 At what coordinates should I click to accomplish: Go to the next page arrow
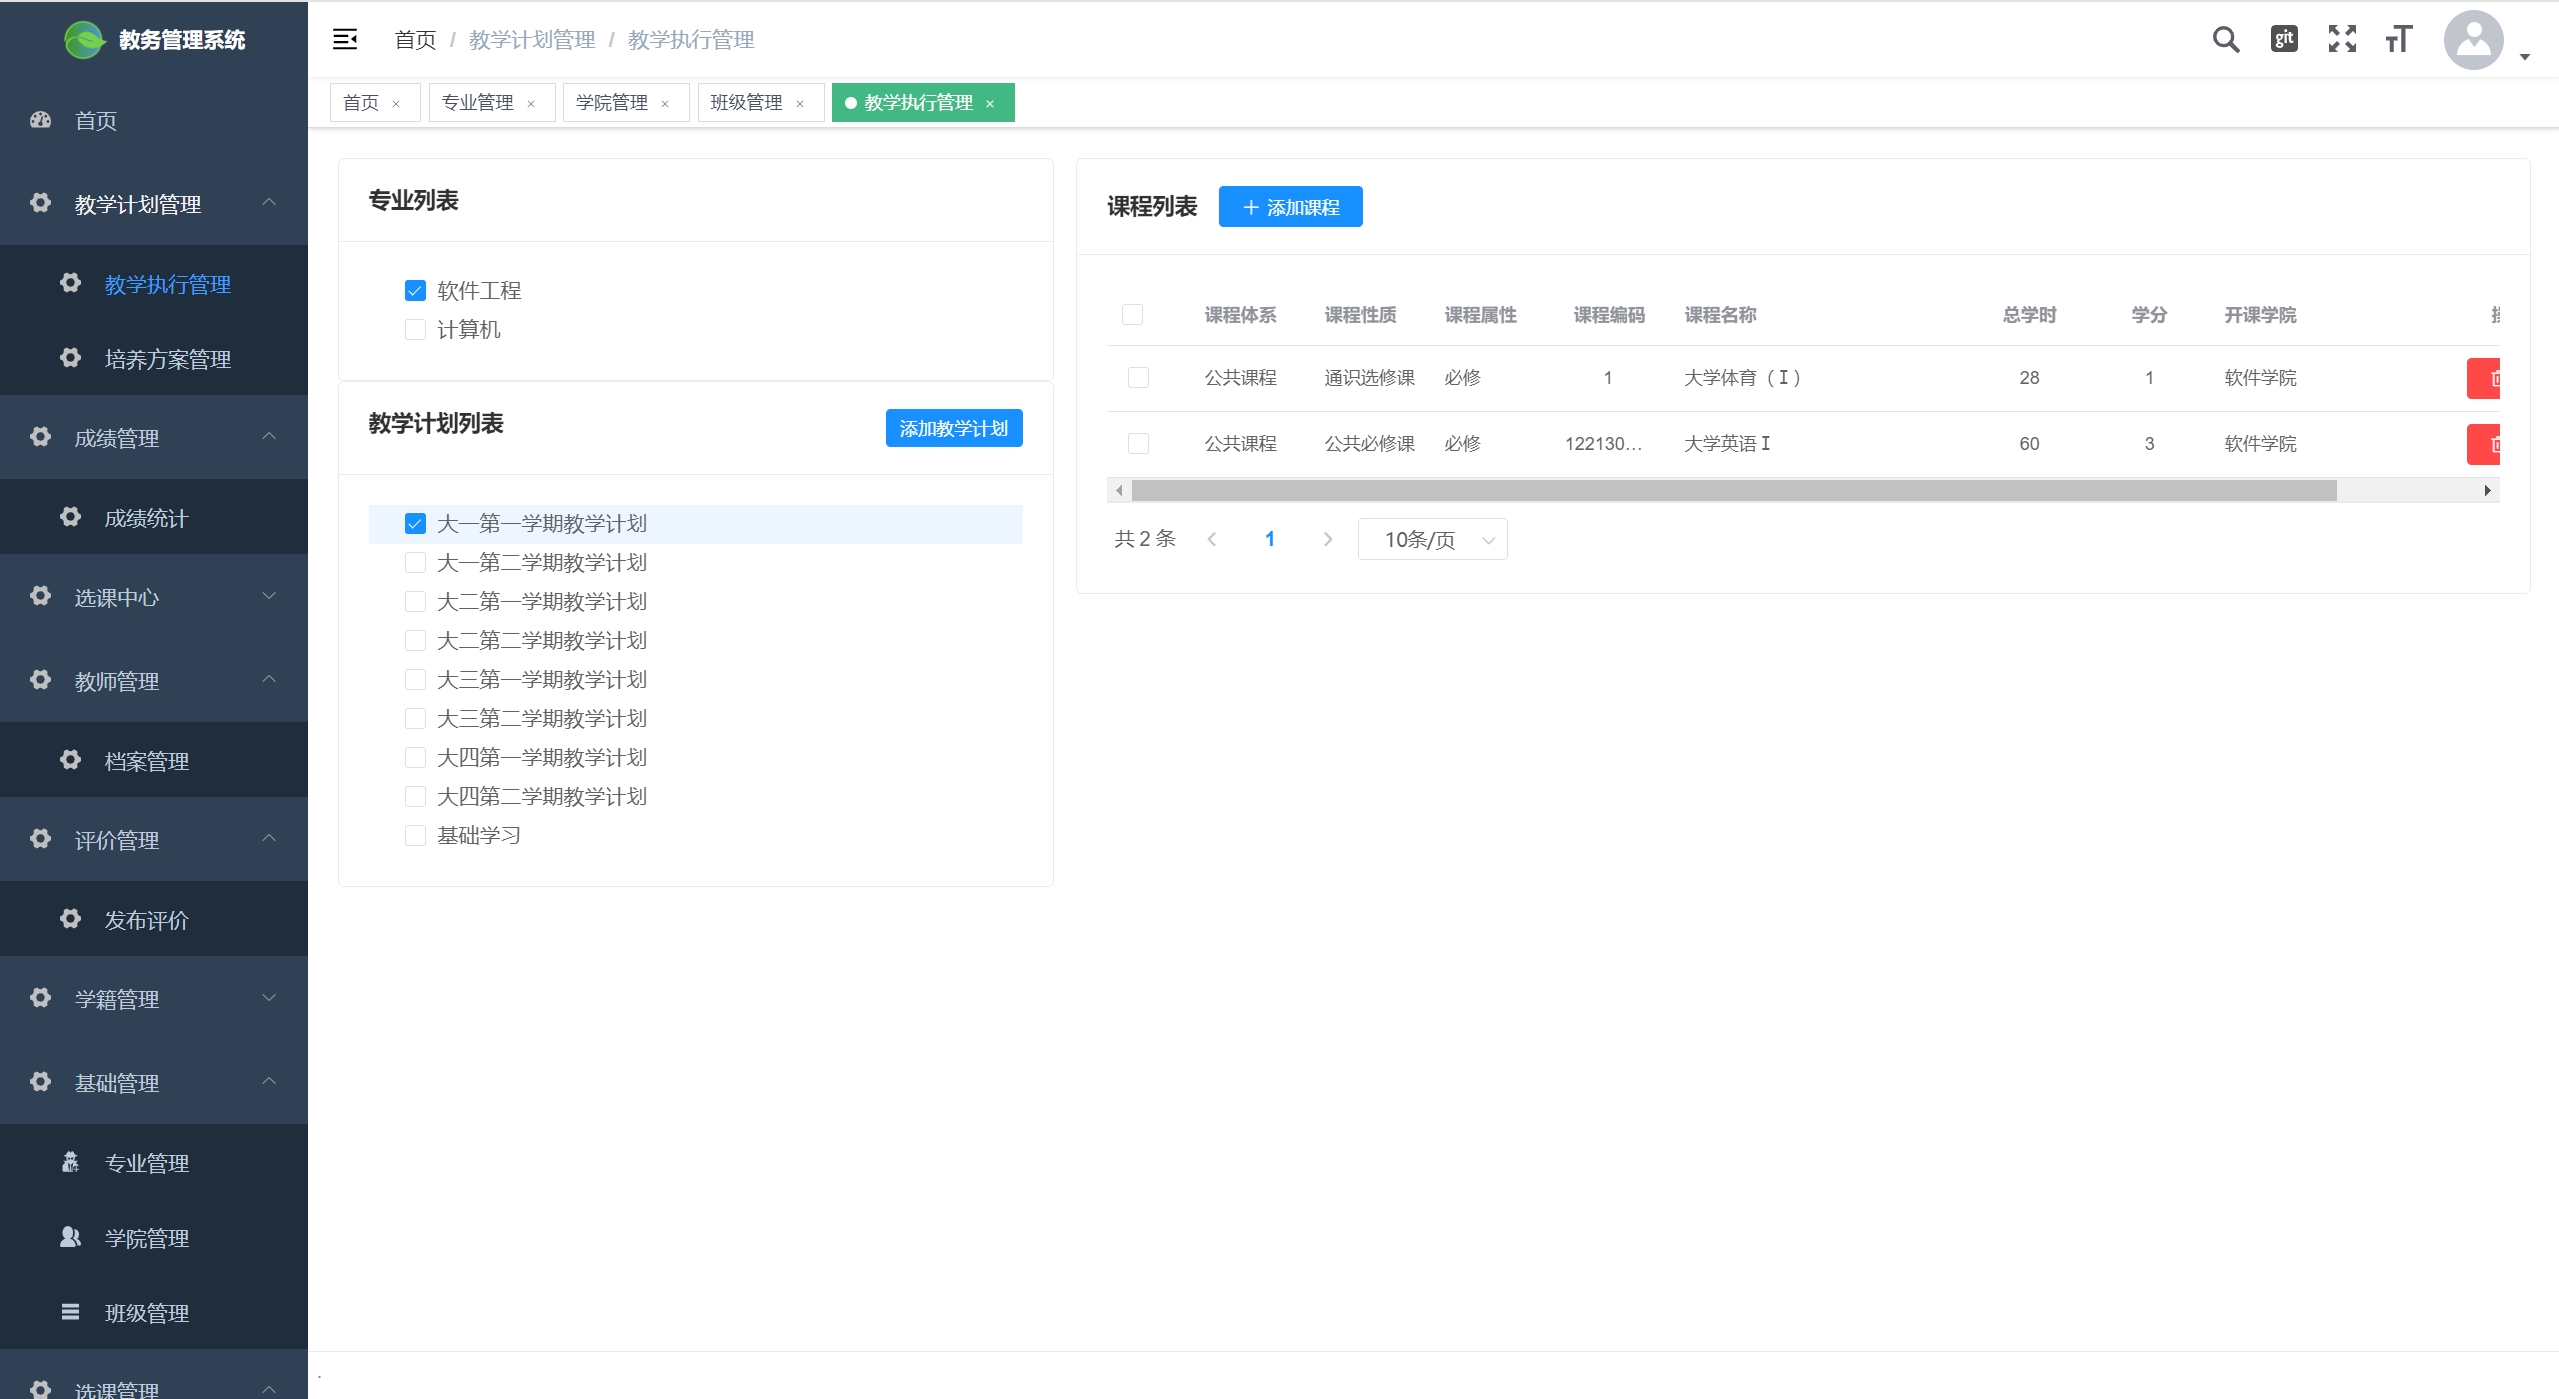(x=1327, y=540)
